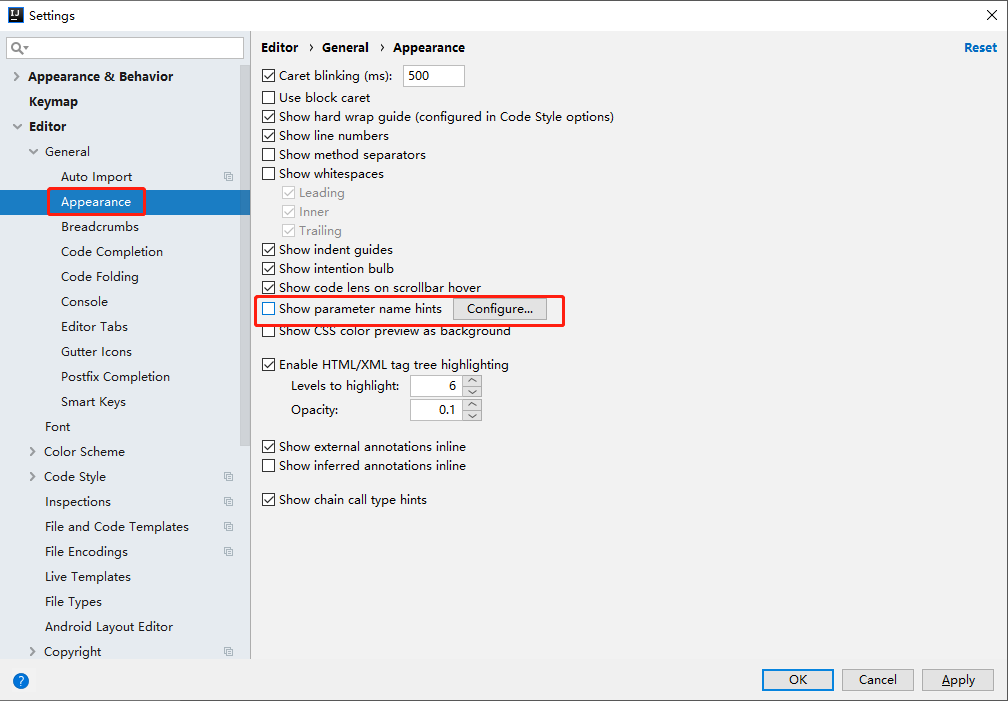
Task: Click the project-level icon beside Inspections
Action: click(x=228, y=502)
